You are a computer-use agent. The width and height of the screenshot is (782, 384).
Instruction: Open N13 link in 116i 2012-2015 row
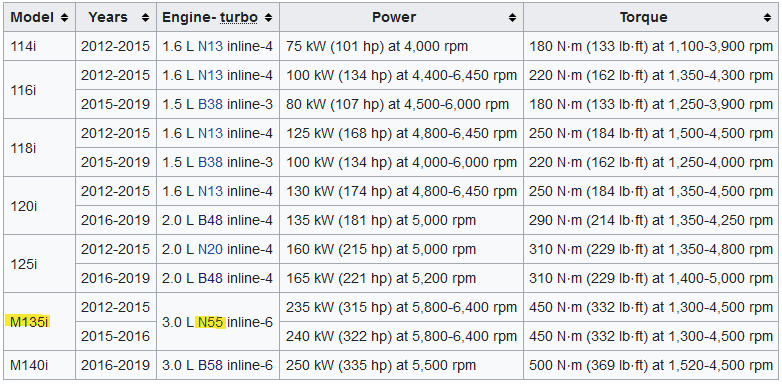click(x=210, y=75)
